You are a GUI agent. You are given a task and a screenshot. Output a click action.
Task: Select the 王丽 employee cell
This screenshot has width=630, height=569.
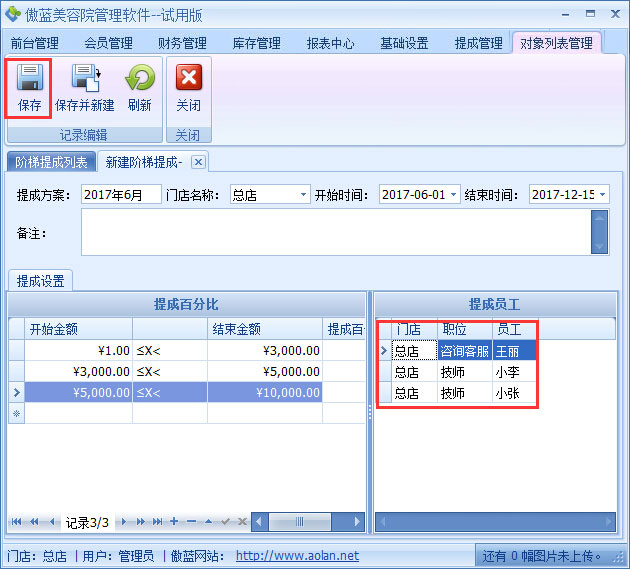click(514, 351)
